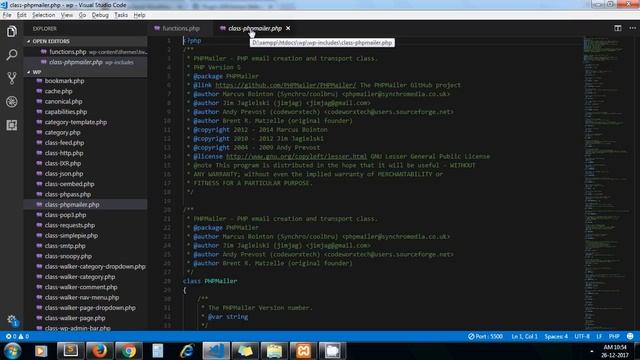
Task: Close the class-phpmailer.php tab
Action: coord(288,28)
